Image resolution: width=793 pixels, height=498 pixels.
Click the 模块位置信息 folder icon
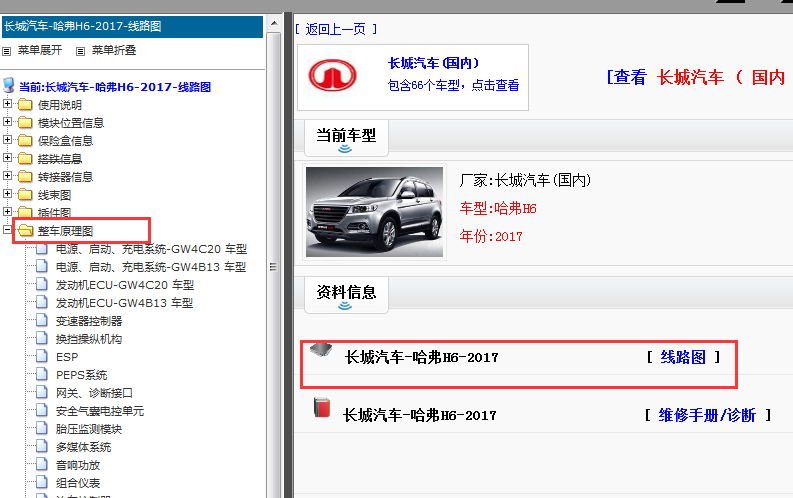click(x=25, y=122)
